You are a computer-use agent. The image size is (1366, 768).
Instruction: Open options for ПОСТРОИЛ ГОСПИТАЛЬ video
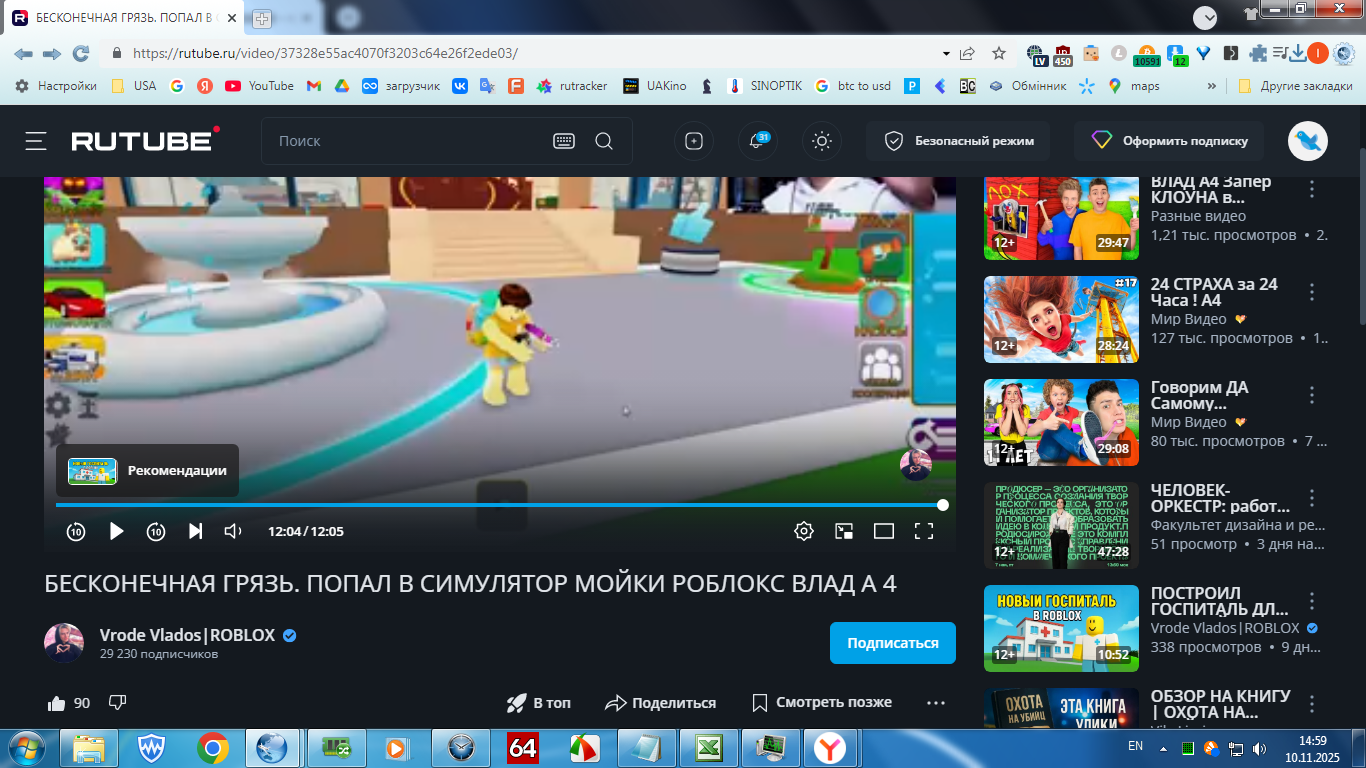coord(1313,600)
